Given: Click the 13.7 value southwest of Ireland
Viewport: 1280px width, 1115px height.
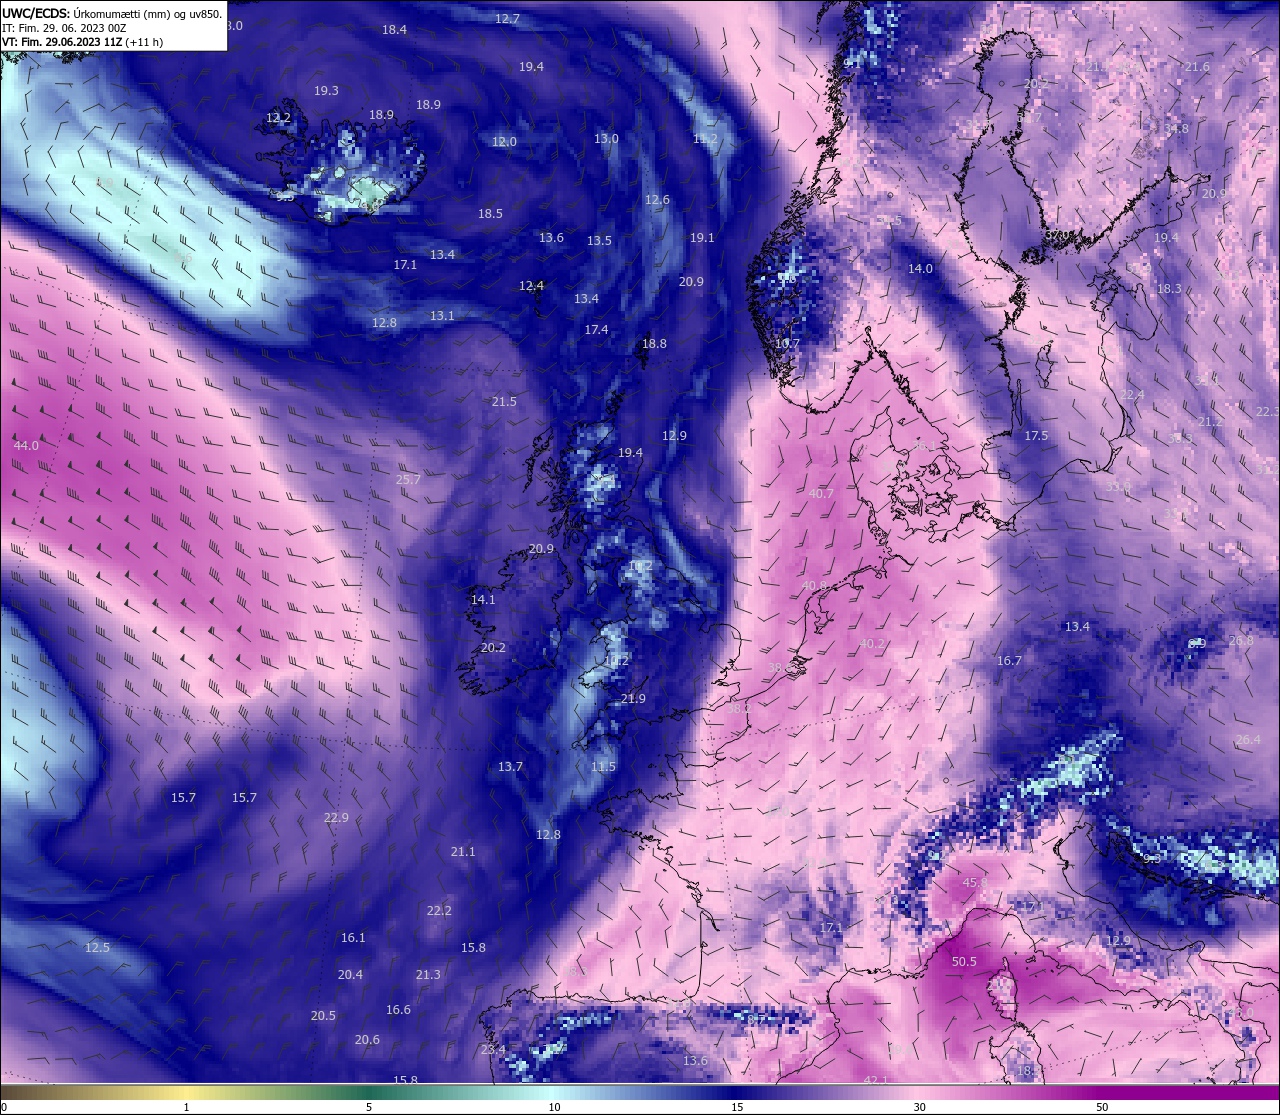Looking at the screenshot, I should [x=510, y=767].
